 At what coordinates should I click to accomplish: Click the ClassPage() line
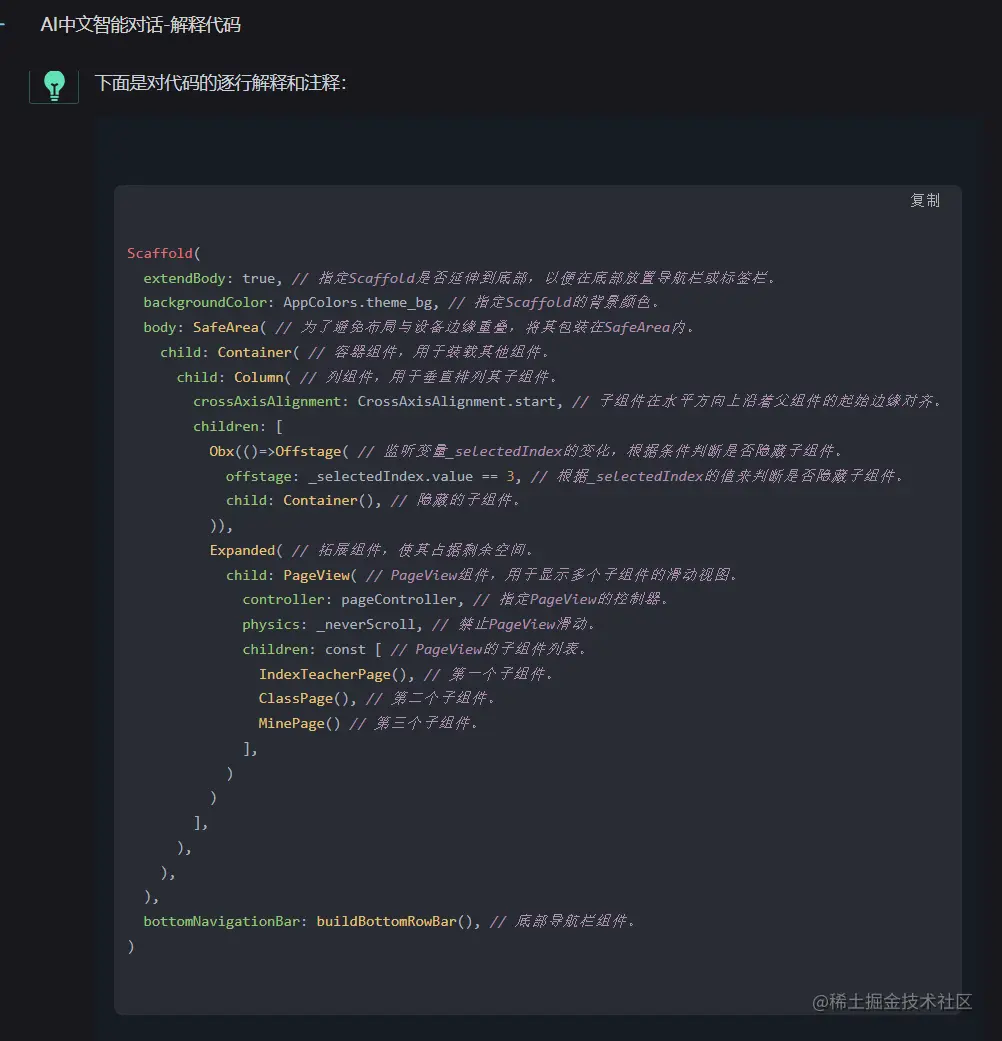pyautogui.click(x=377, y=698)
